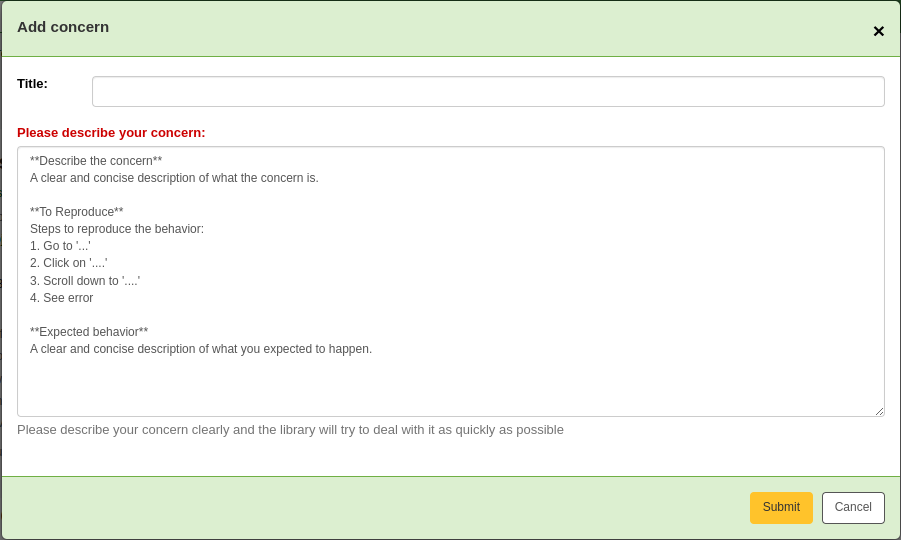Click the 'Add concern' dialog heading
The image size is (901, 540).
tap(63, 27)
